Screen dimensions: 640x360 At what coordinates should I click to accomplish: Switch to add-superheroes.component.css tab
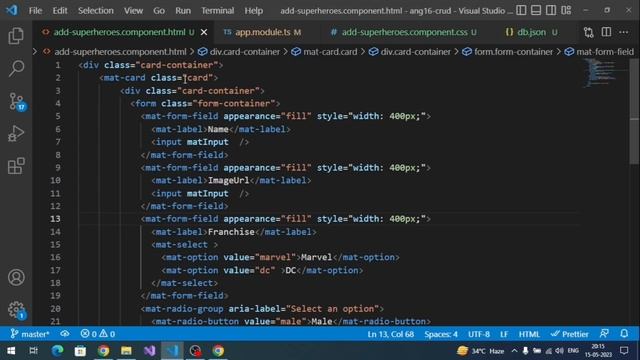(403, 32)
